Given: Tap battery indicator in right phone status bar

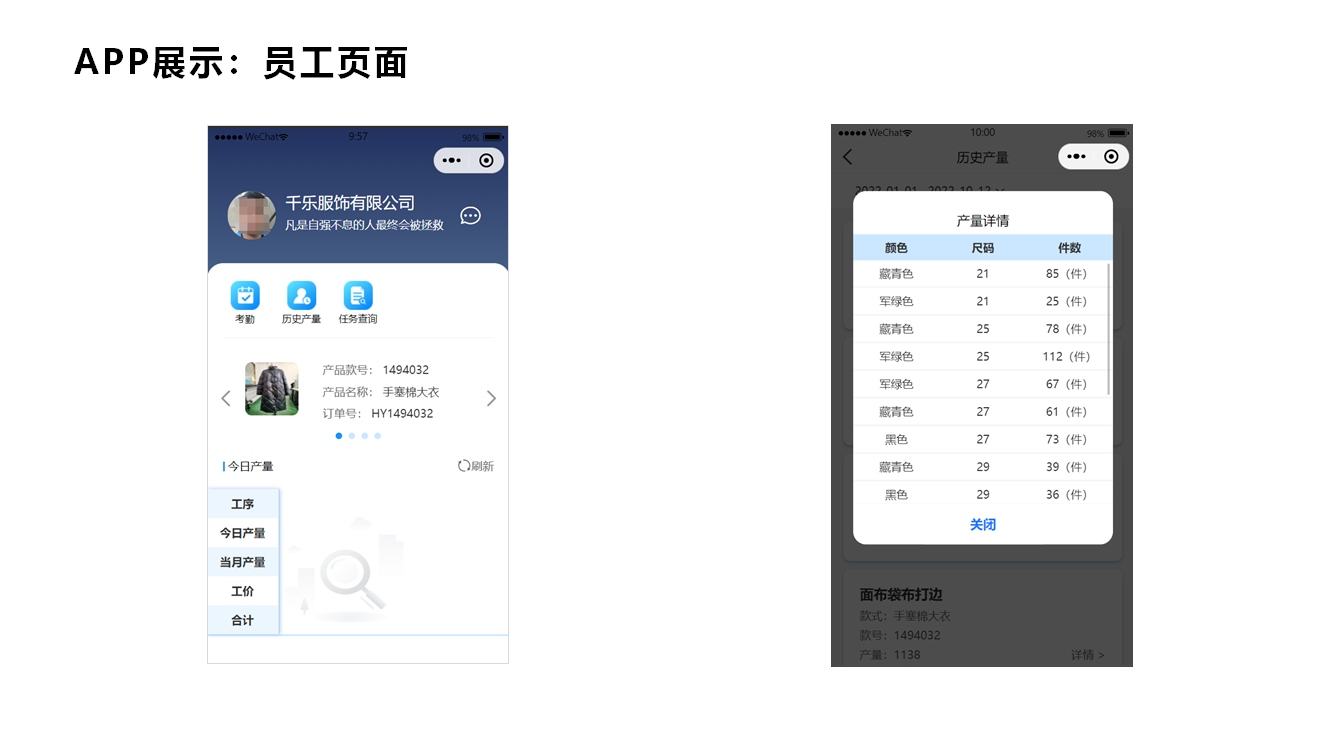Looking at the screenshot, I should pos(1118,133).
